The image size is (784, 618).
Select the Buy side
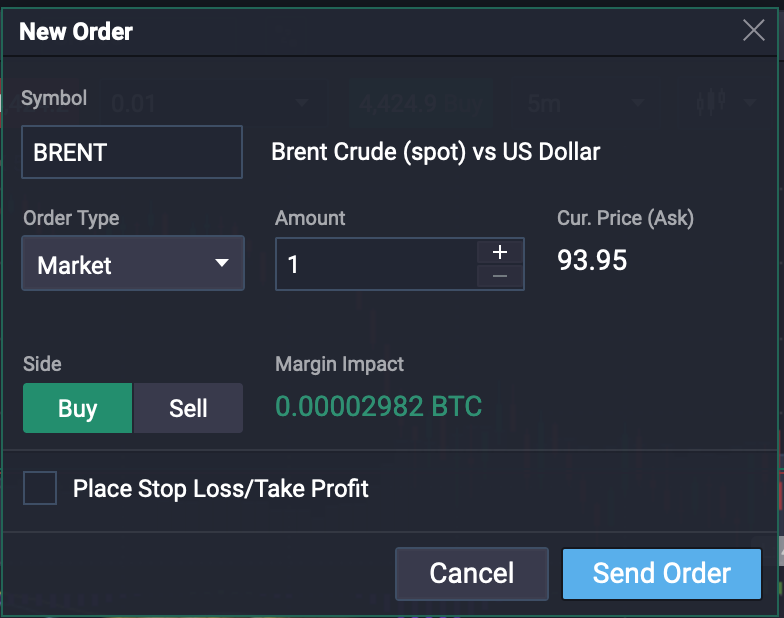coord(78,408)
